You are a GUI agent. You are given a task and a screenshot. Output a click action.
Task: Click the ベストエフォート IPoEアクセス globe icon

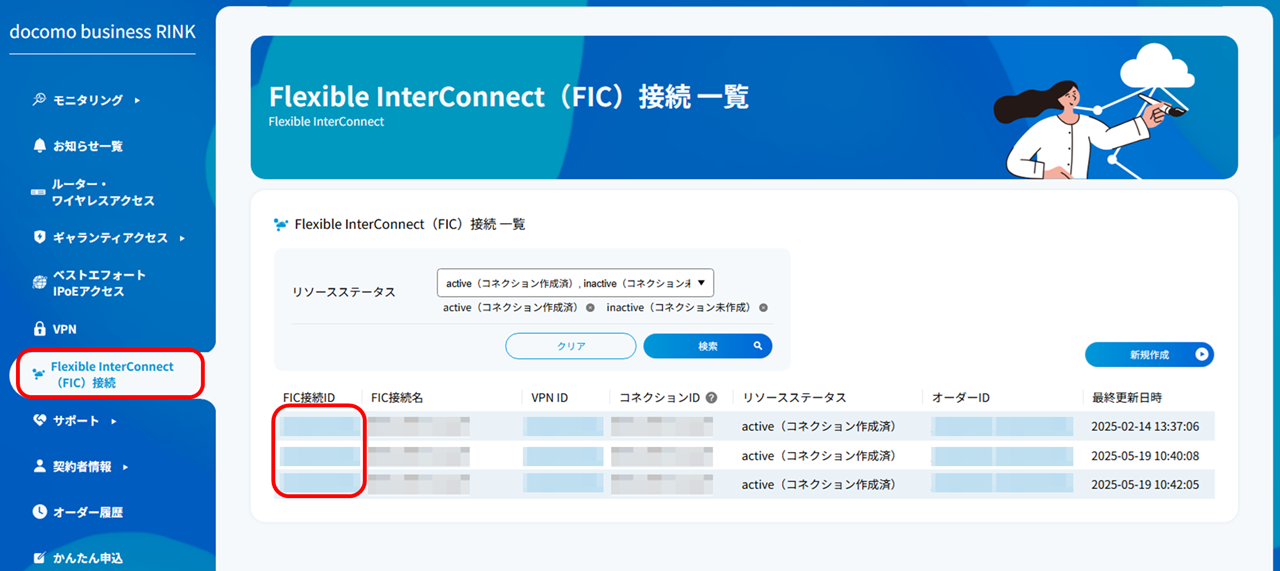pyautogui.click(x=40, y=283)
